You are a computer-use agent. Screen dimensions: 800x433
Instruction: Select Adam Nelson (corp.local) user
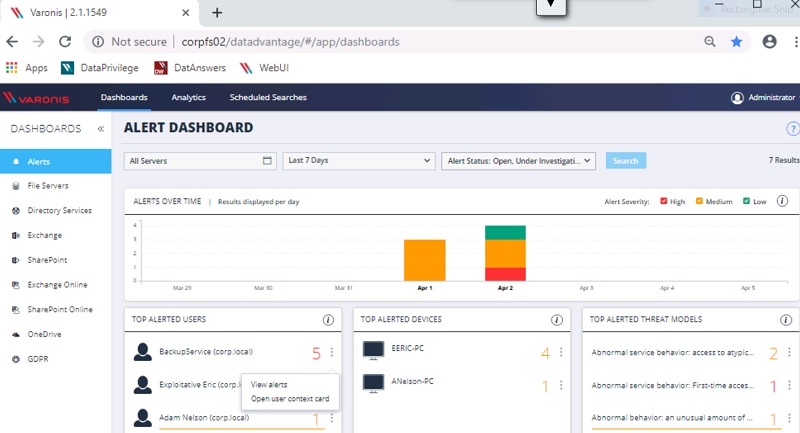[204, 418]
